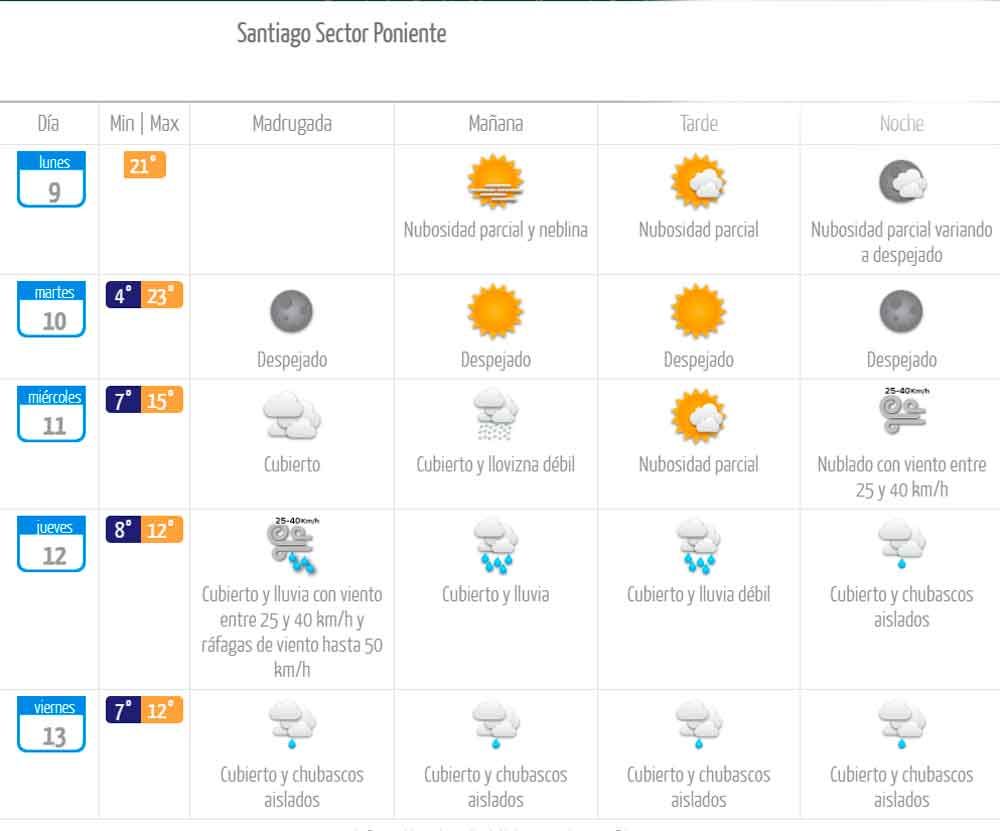Click Monday night moon with cloud icon
This screenshot has width=1000, height=831.
tap(902, 183)
